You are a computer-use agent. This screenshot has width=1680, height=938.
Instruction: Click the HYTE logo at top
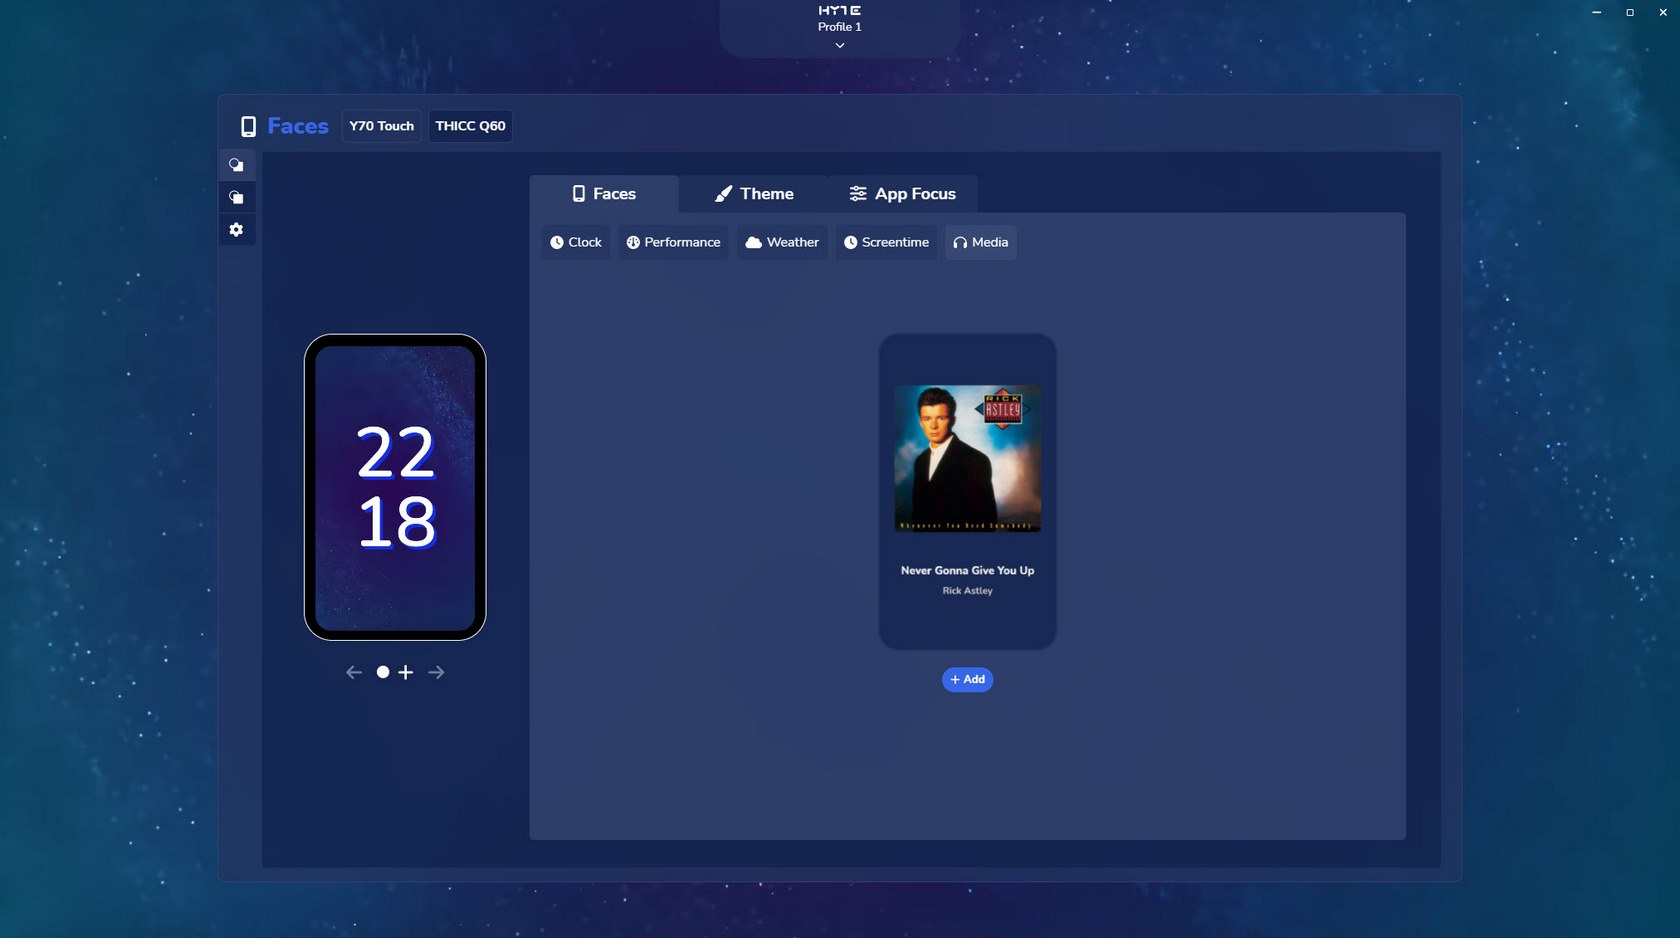pyautogui.click(x=840, y=10)
